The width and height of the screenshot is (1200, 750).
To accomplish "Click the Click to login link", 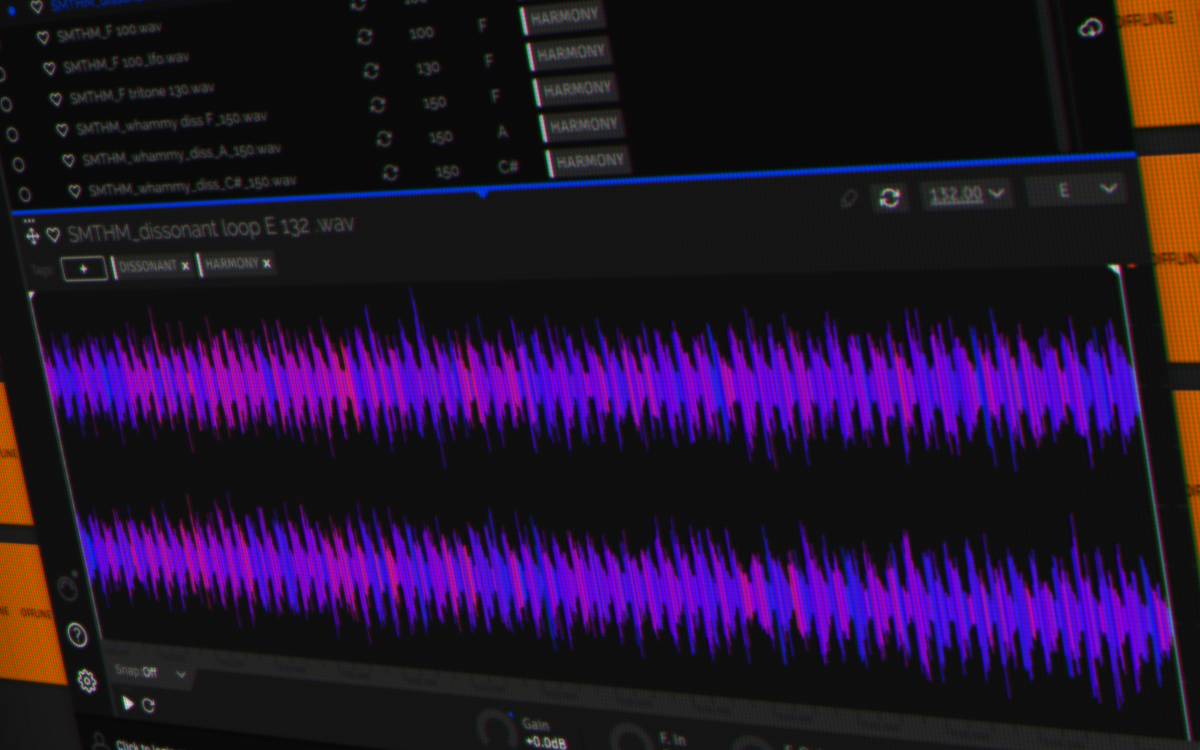I will (147, 745).
